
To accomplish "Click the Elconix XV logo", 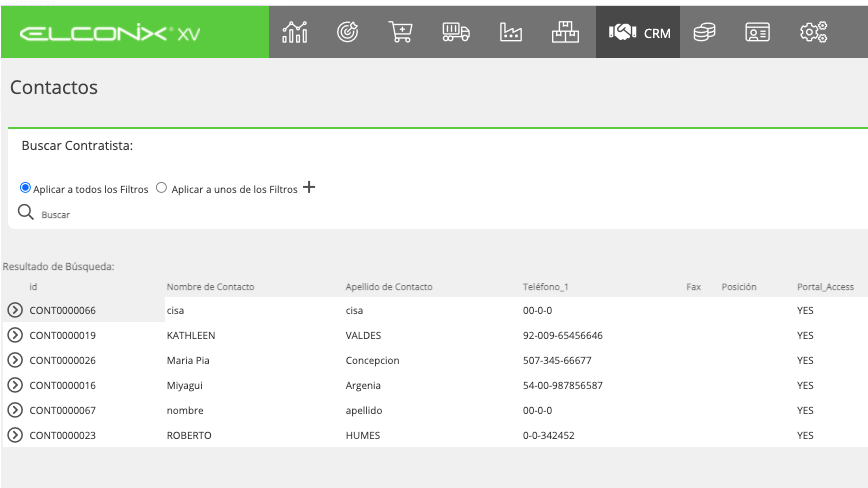I will 110,34.
